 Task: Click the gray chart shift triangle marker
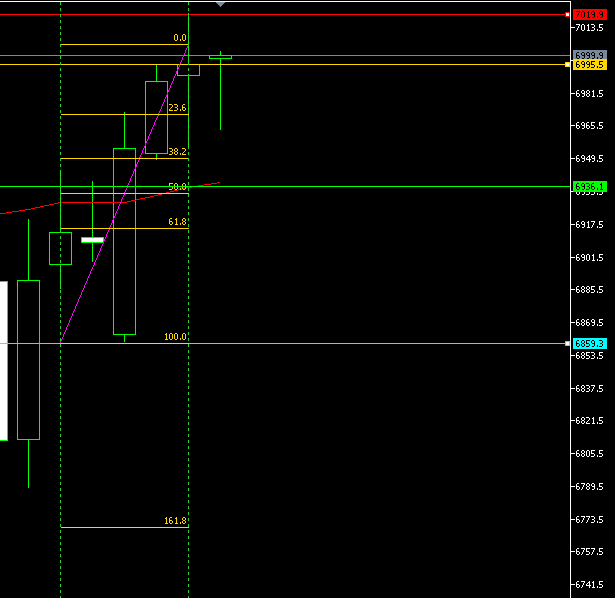(220, 4)
